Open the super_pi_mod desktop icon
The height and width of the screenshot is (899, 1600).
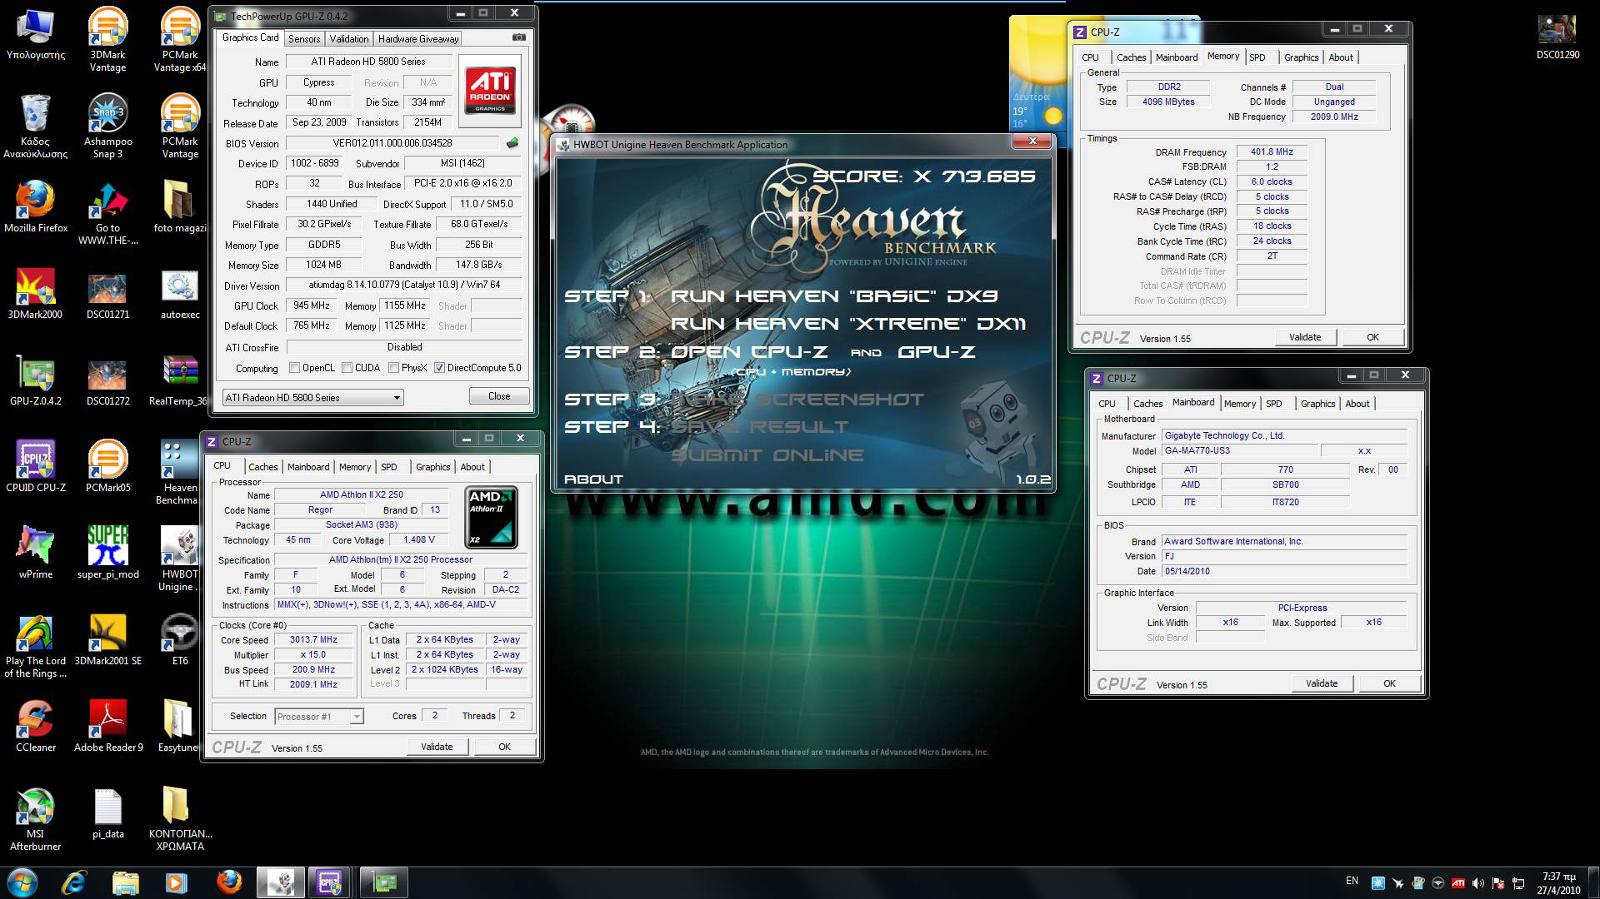click(x=108, y=553)
